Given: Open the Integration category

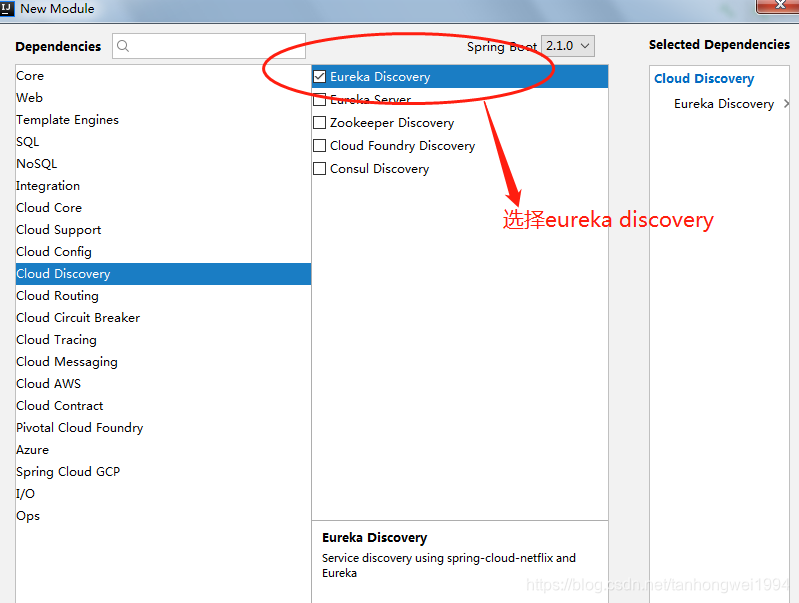Looking at the screenshot, I should 163,186.
